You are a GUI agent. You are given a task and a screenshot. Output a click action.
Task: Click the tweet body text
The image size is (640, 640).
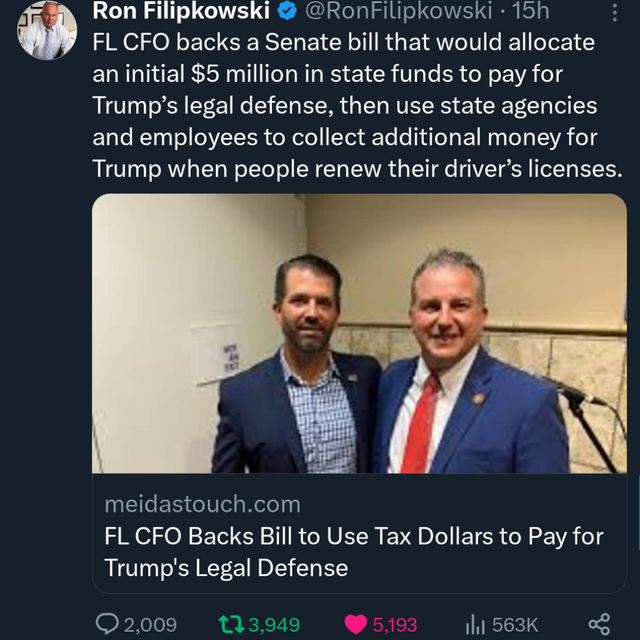(x=356, y=106)
